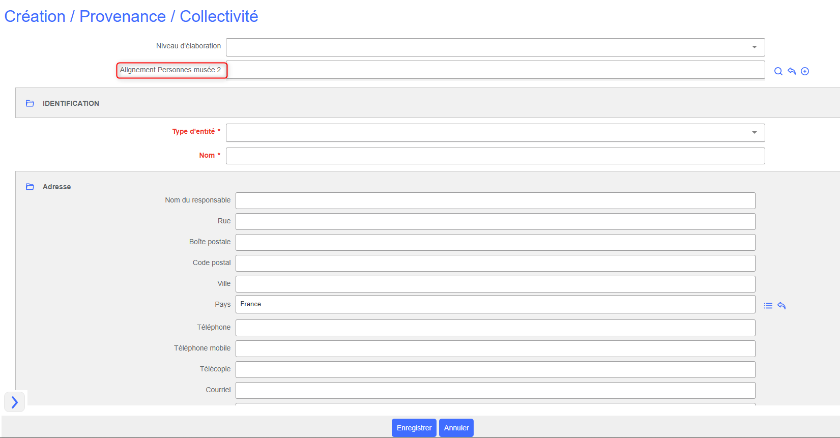
Task: Click the Téléphone input field
Action: tap(495, 327)
